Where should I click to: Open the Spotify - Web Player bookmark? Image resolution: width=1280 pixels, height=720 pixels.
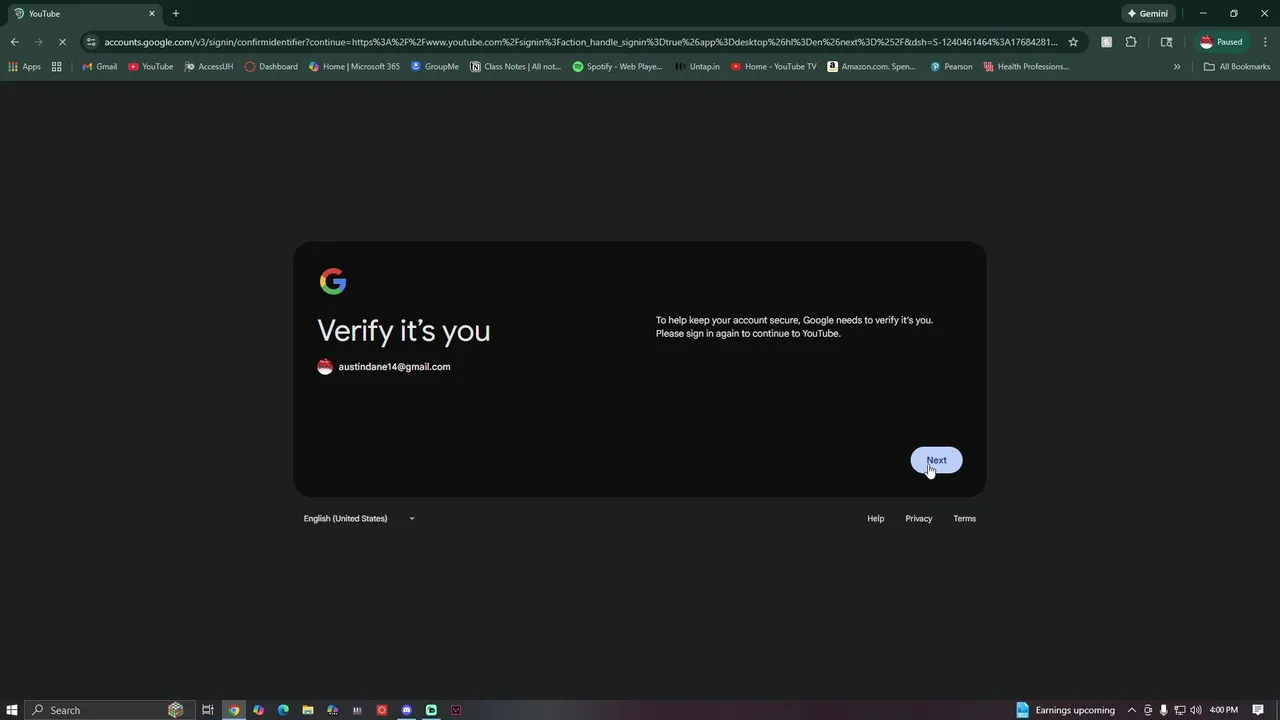coord(617,67)
